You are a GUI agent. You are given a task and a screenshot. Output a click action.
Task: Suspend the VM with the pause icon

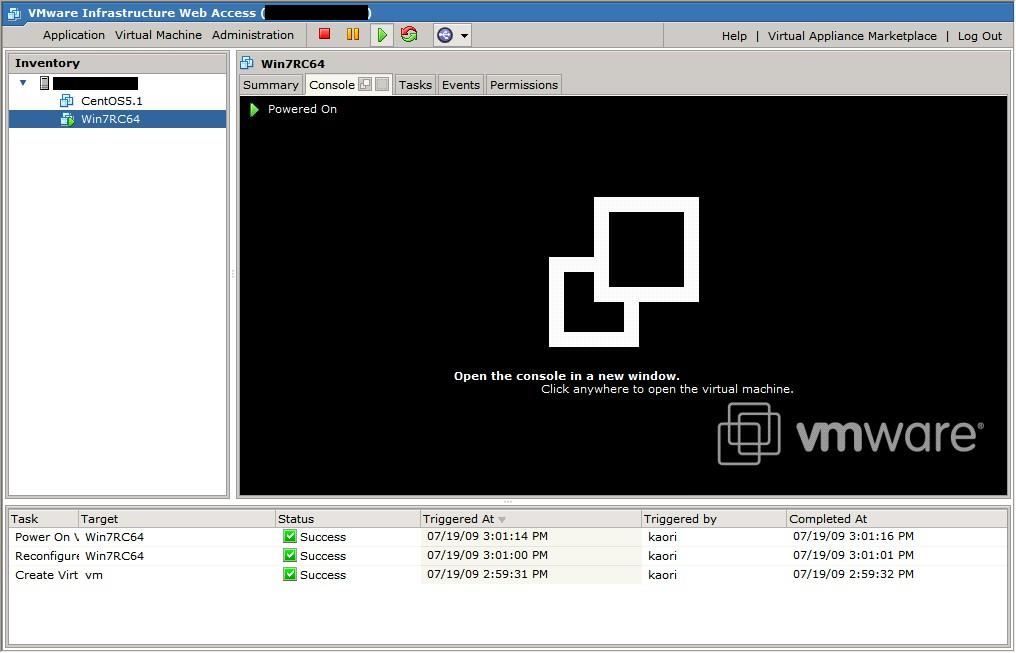(353, 34)
